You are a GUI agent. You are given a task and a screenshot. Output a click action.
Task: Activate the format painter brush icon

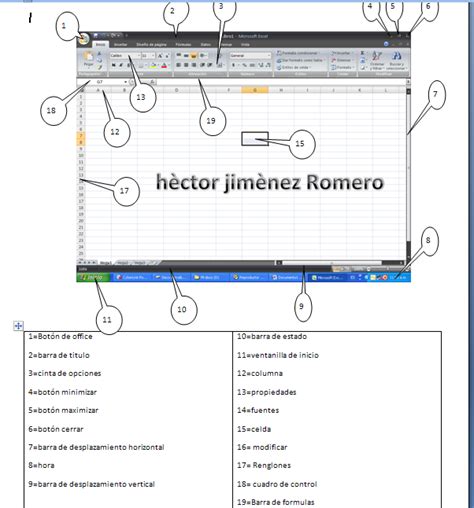click(x=99, y=67)
